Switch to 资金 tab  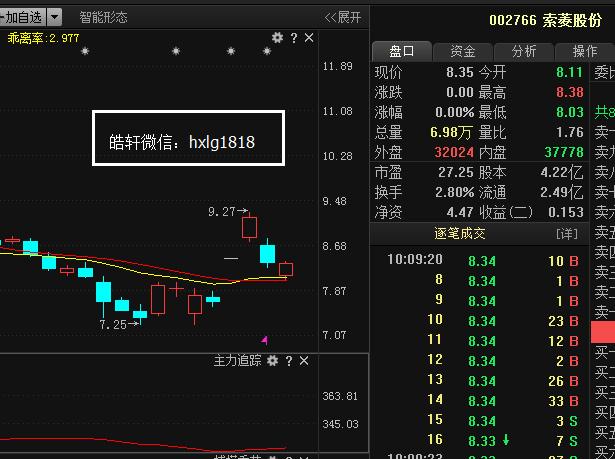tap(462, 51)
